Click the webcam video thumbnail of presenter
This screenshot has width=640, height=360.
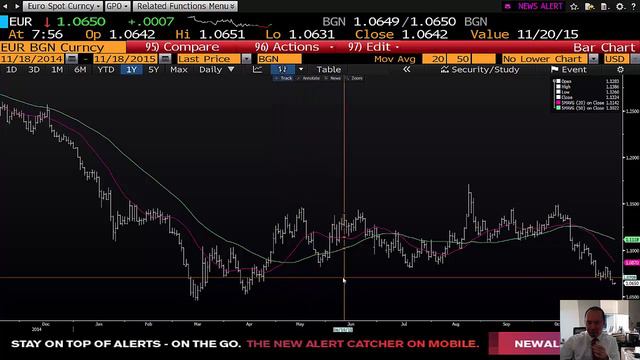coord(600,330)
